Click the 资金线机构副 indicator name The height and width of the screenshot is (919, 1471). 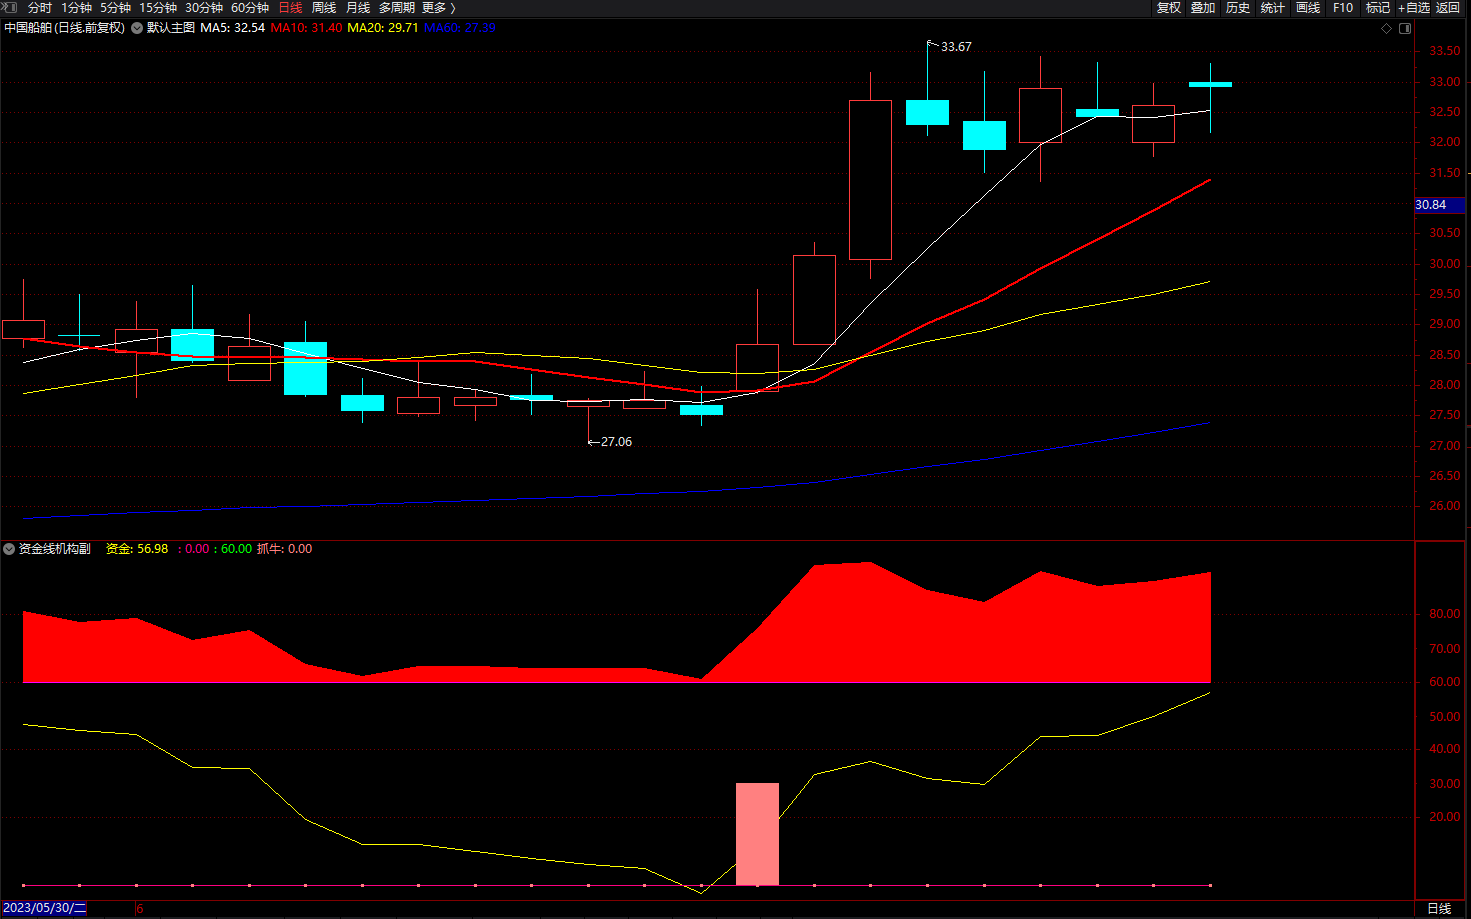coord(55,549)
